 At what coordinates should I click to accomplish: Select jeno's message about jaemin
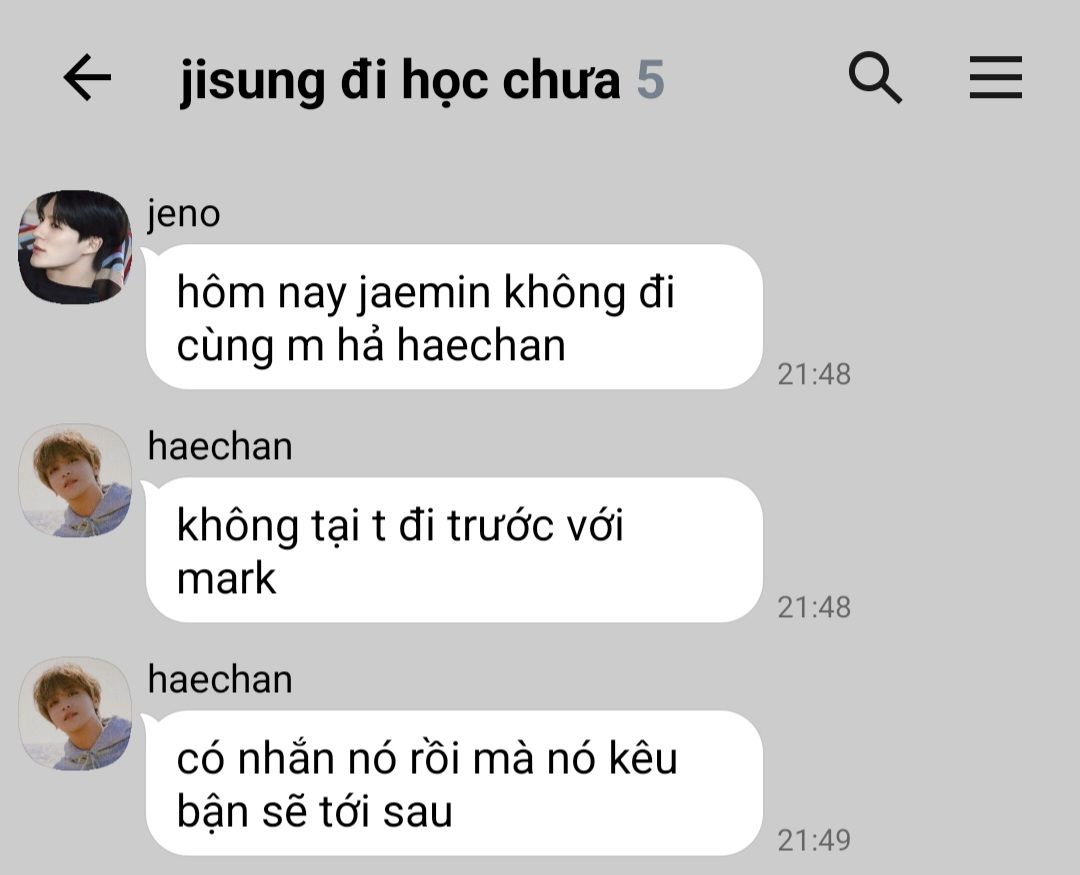coord(455,317)
